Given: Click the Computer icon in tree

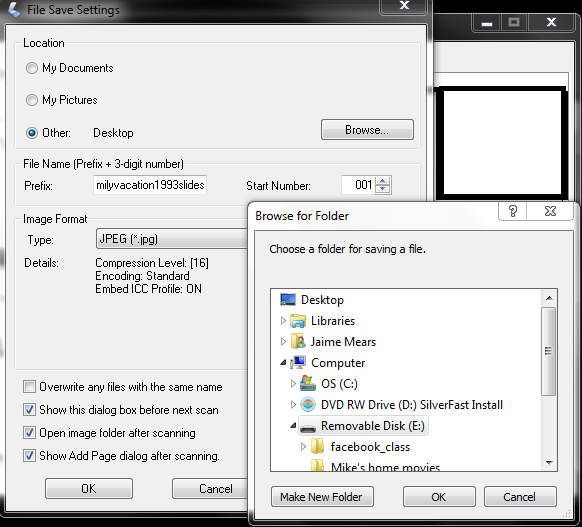Looking at the screenshot, I should click(x=298, y=363).
